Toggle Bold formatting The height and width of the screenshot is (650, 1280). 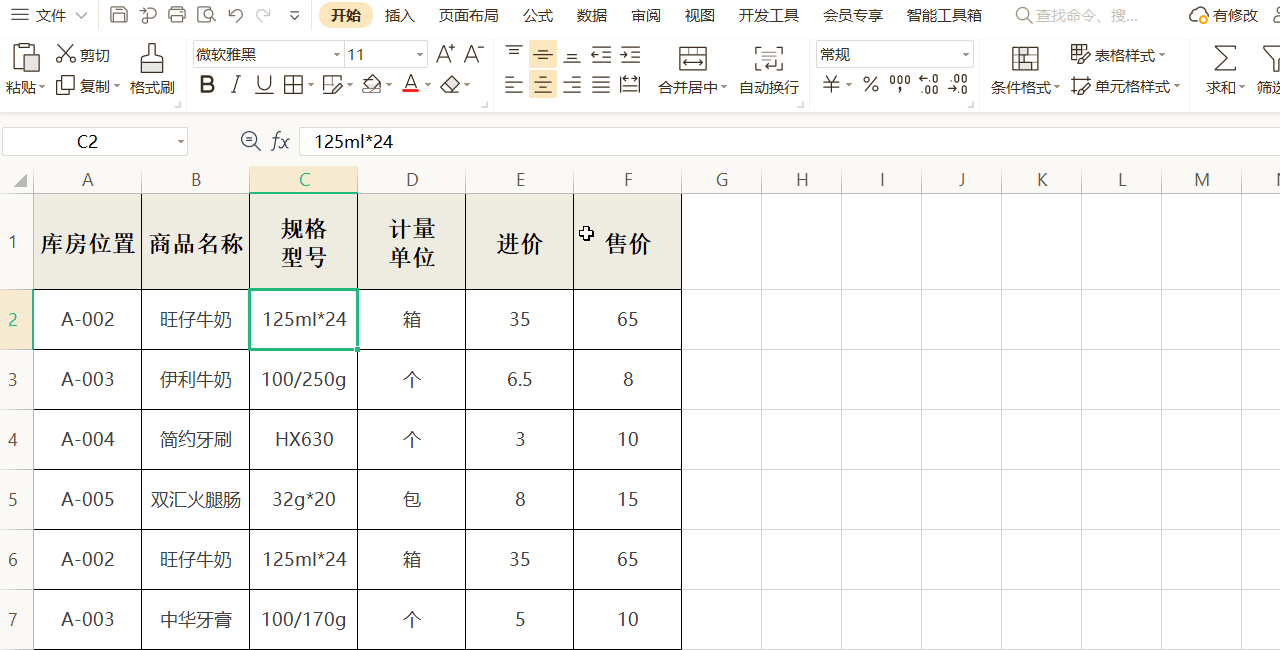click(x=207, y=85)
